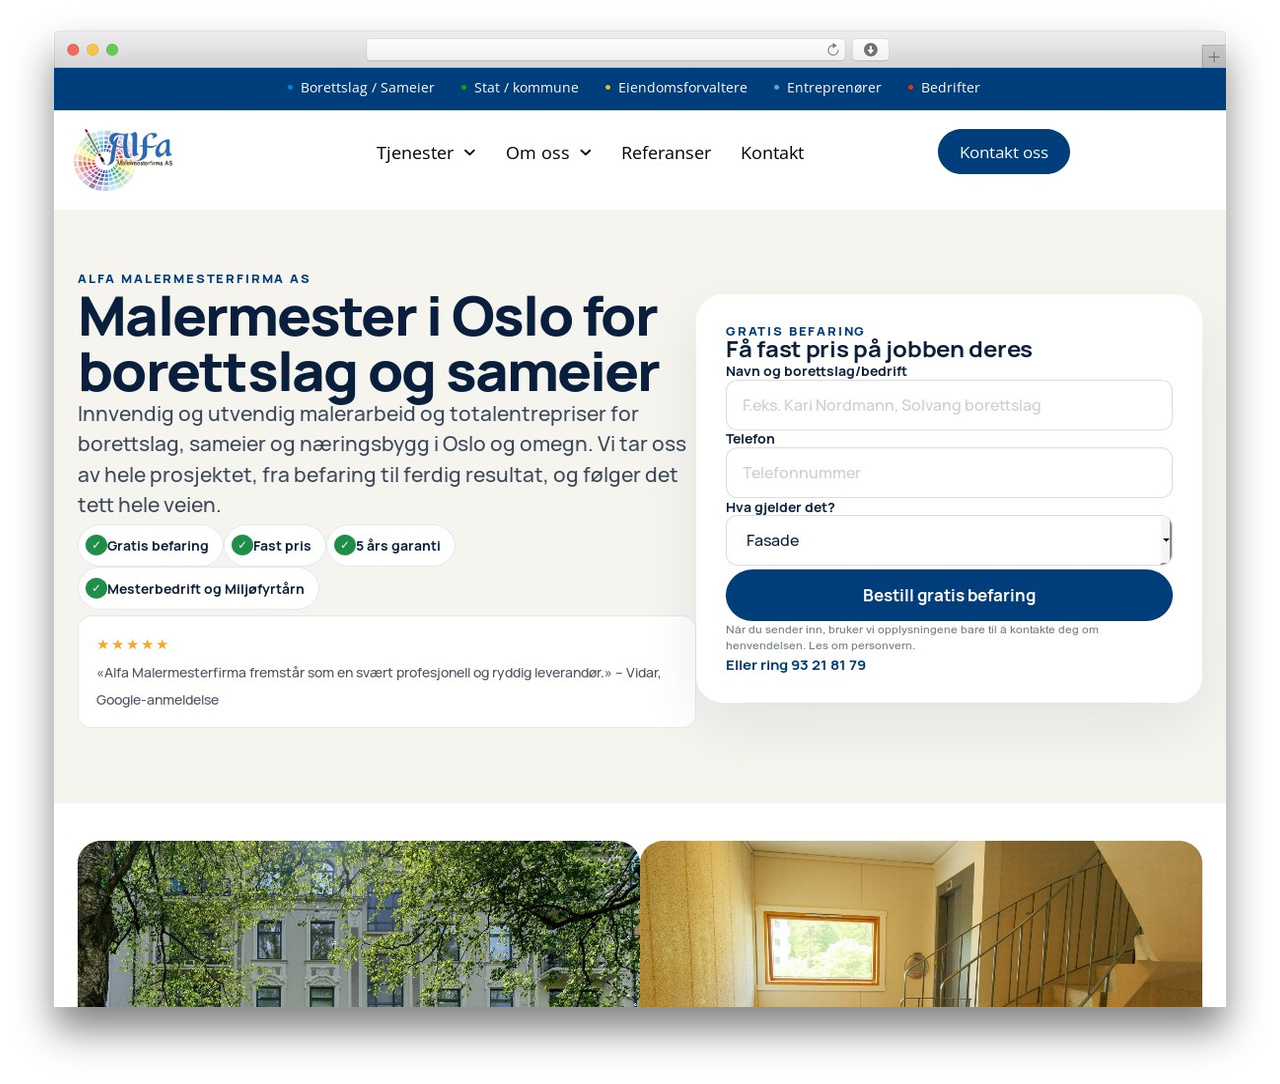Open the stairwell interior photo
Screen dimensions: 1280x1084
[x=921, y=924]
